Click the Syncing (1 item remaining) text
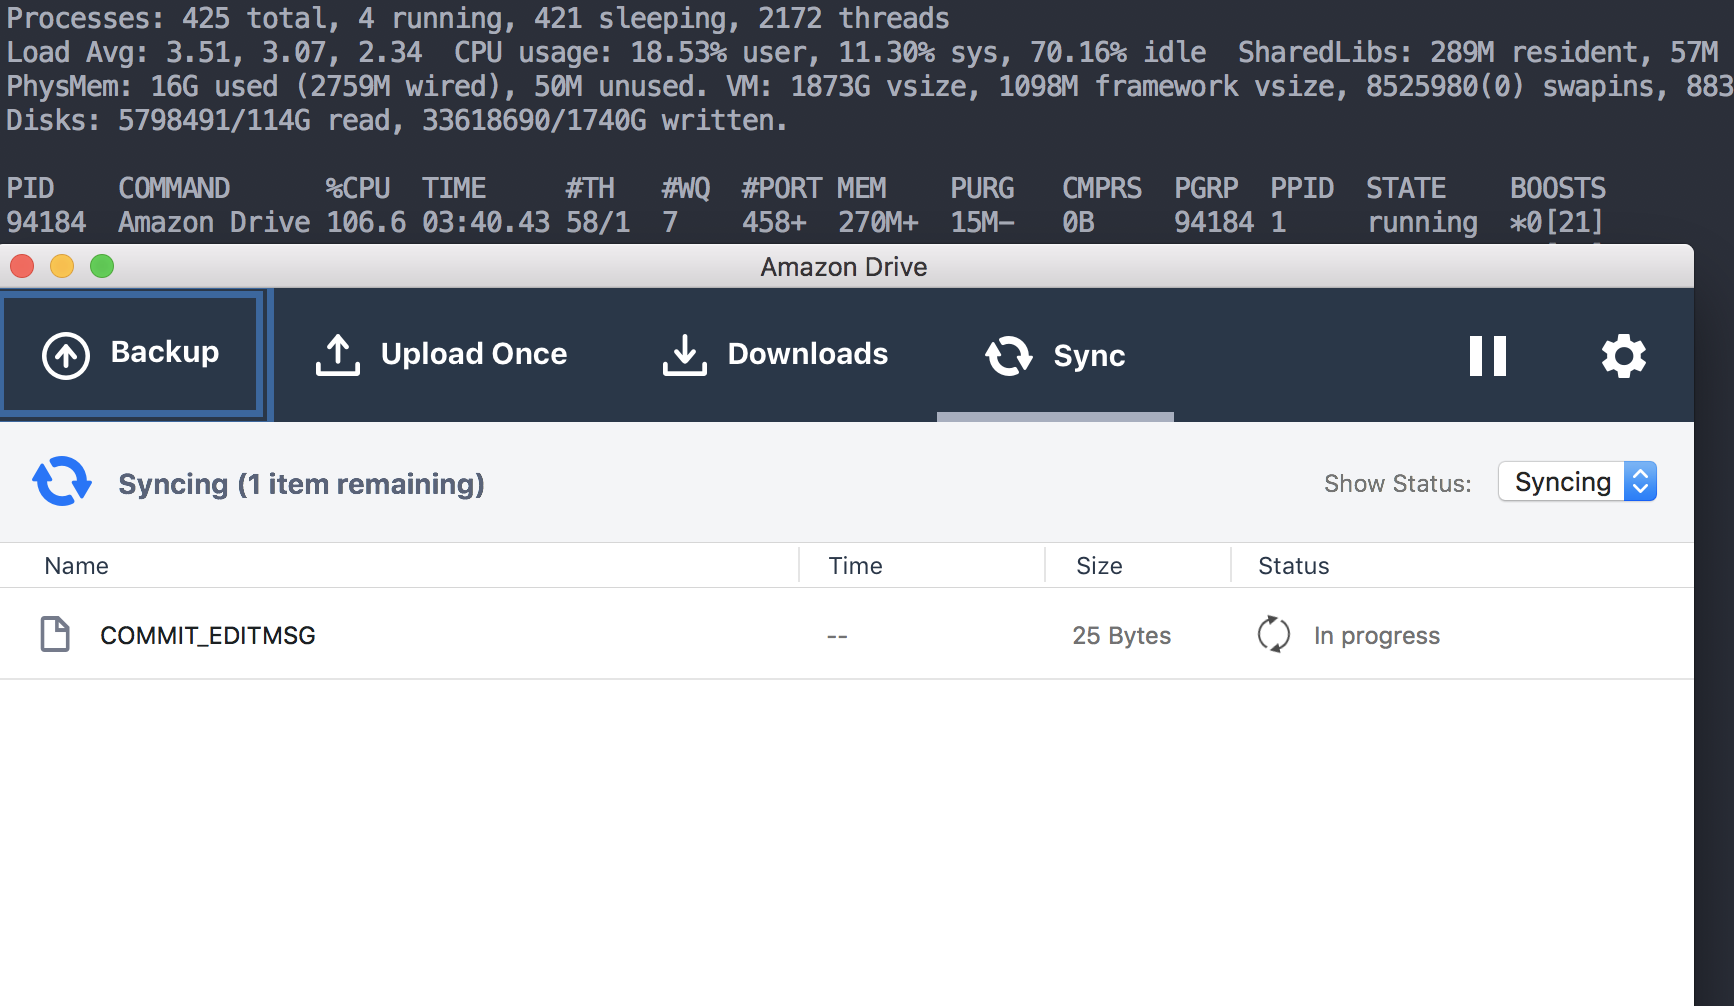Screen dimensions: 1734x1006 301,484
